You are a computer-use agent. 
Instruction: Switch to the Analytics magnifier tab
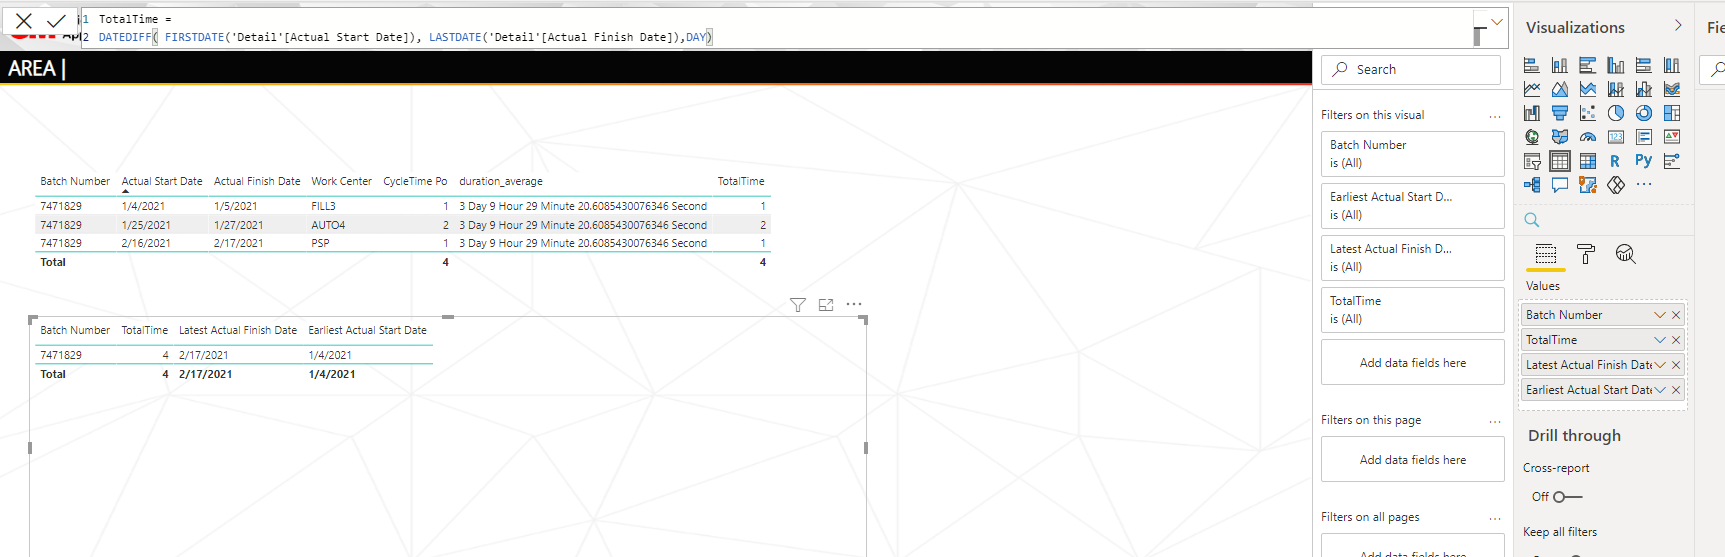tap(1625, 254)
